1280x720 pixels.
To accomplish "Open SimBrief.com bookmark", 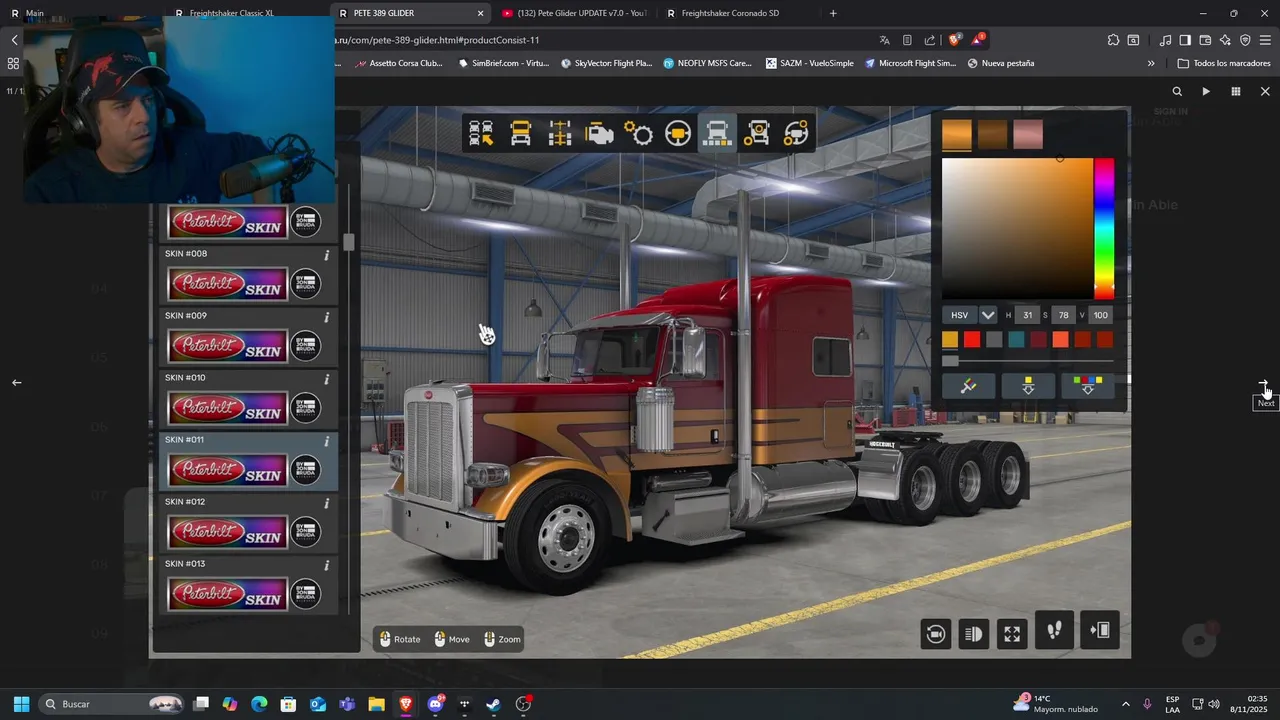I will click(503, 63).
